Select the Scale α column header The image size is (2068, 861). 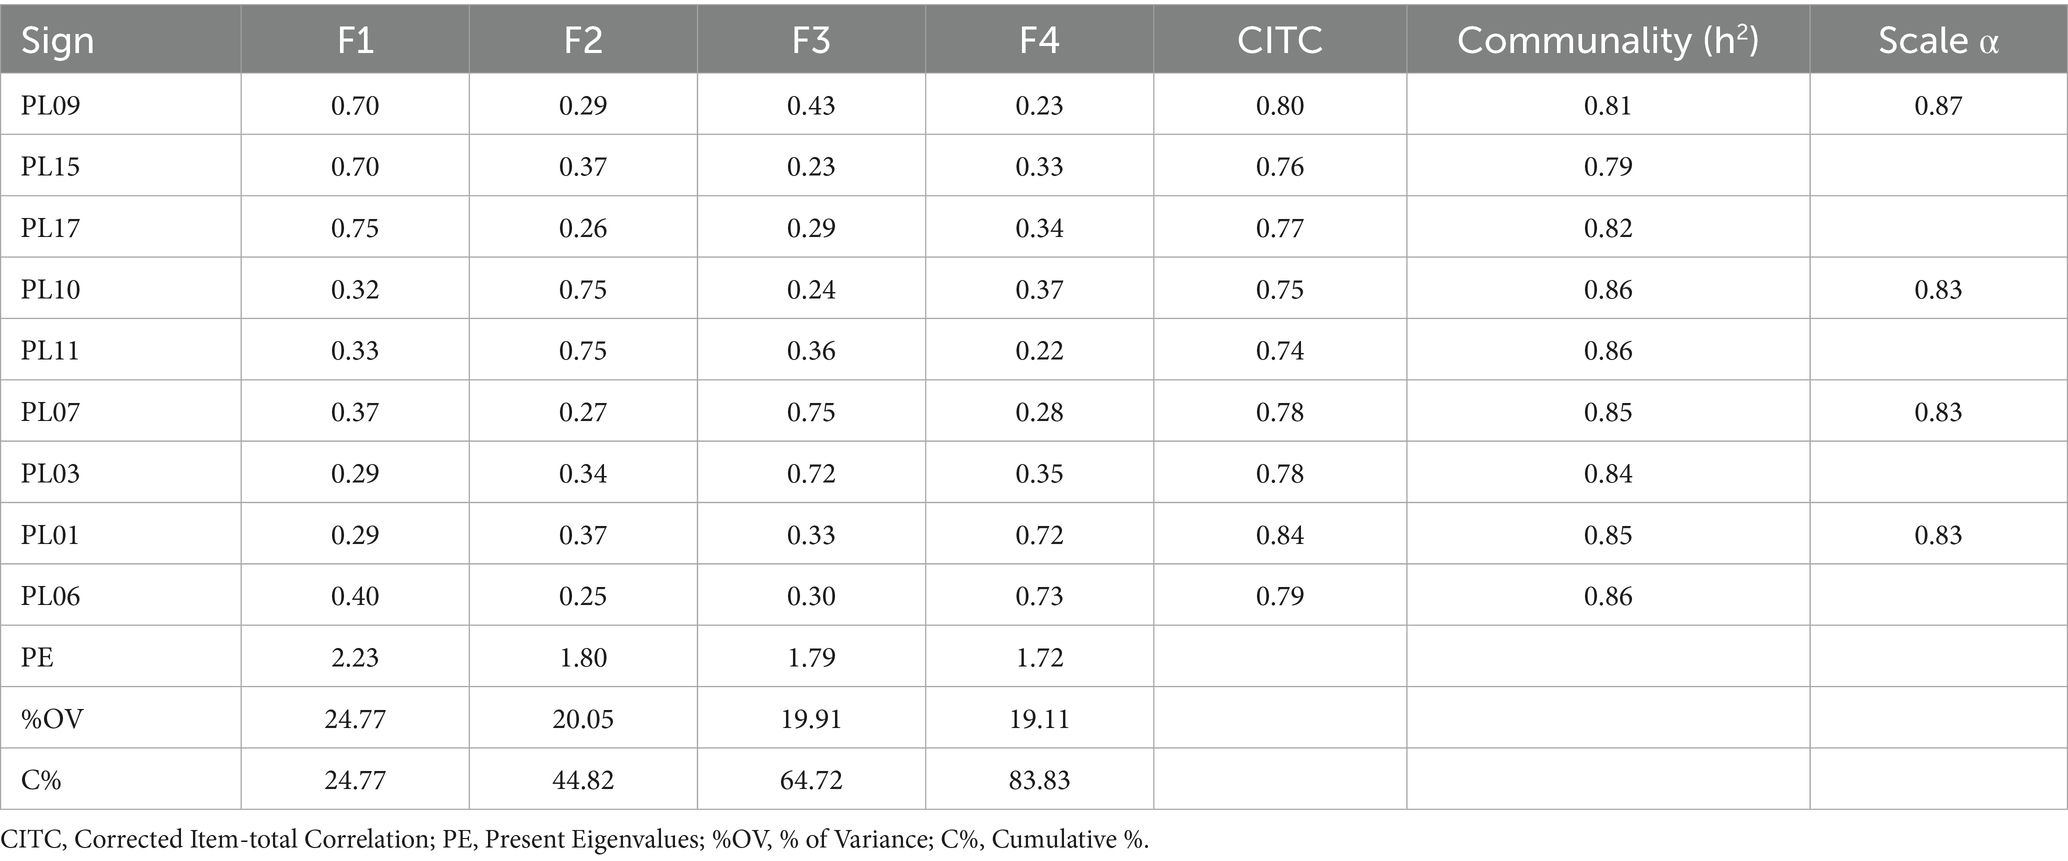coord(1938,40)
